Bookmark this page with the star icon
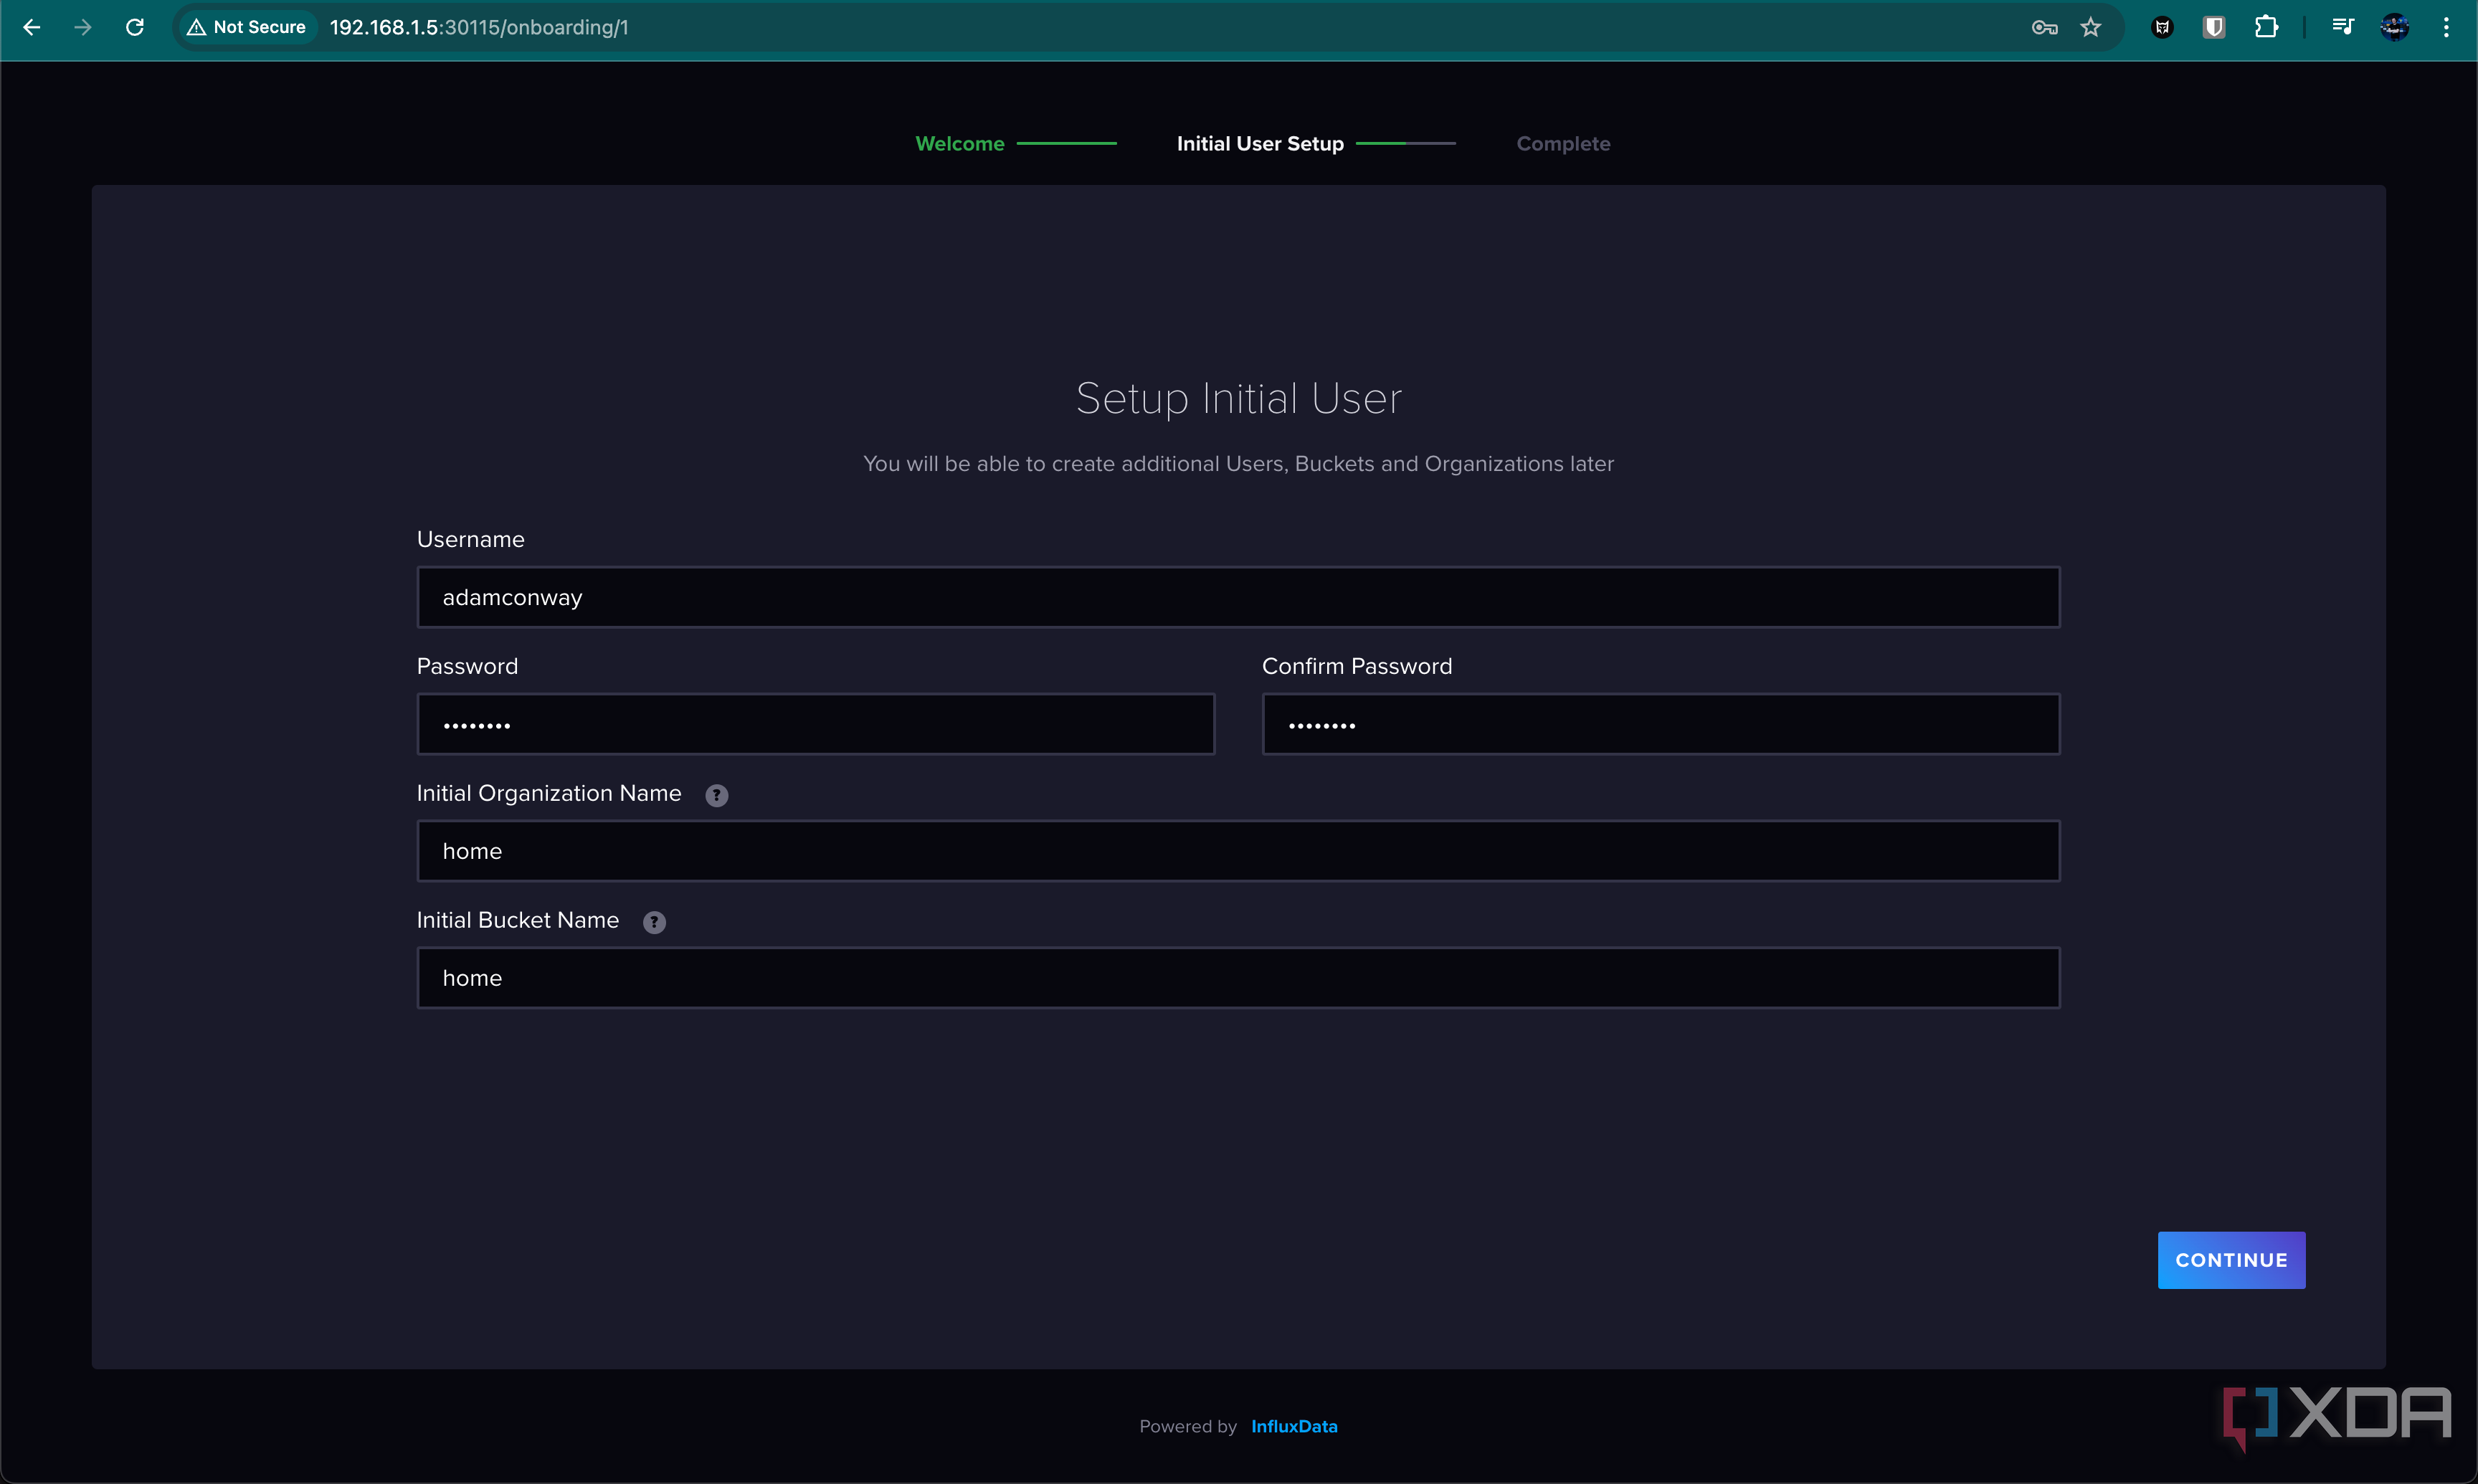 (x=2090, y=28)
